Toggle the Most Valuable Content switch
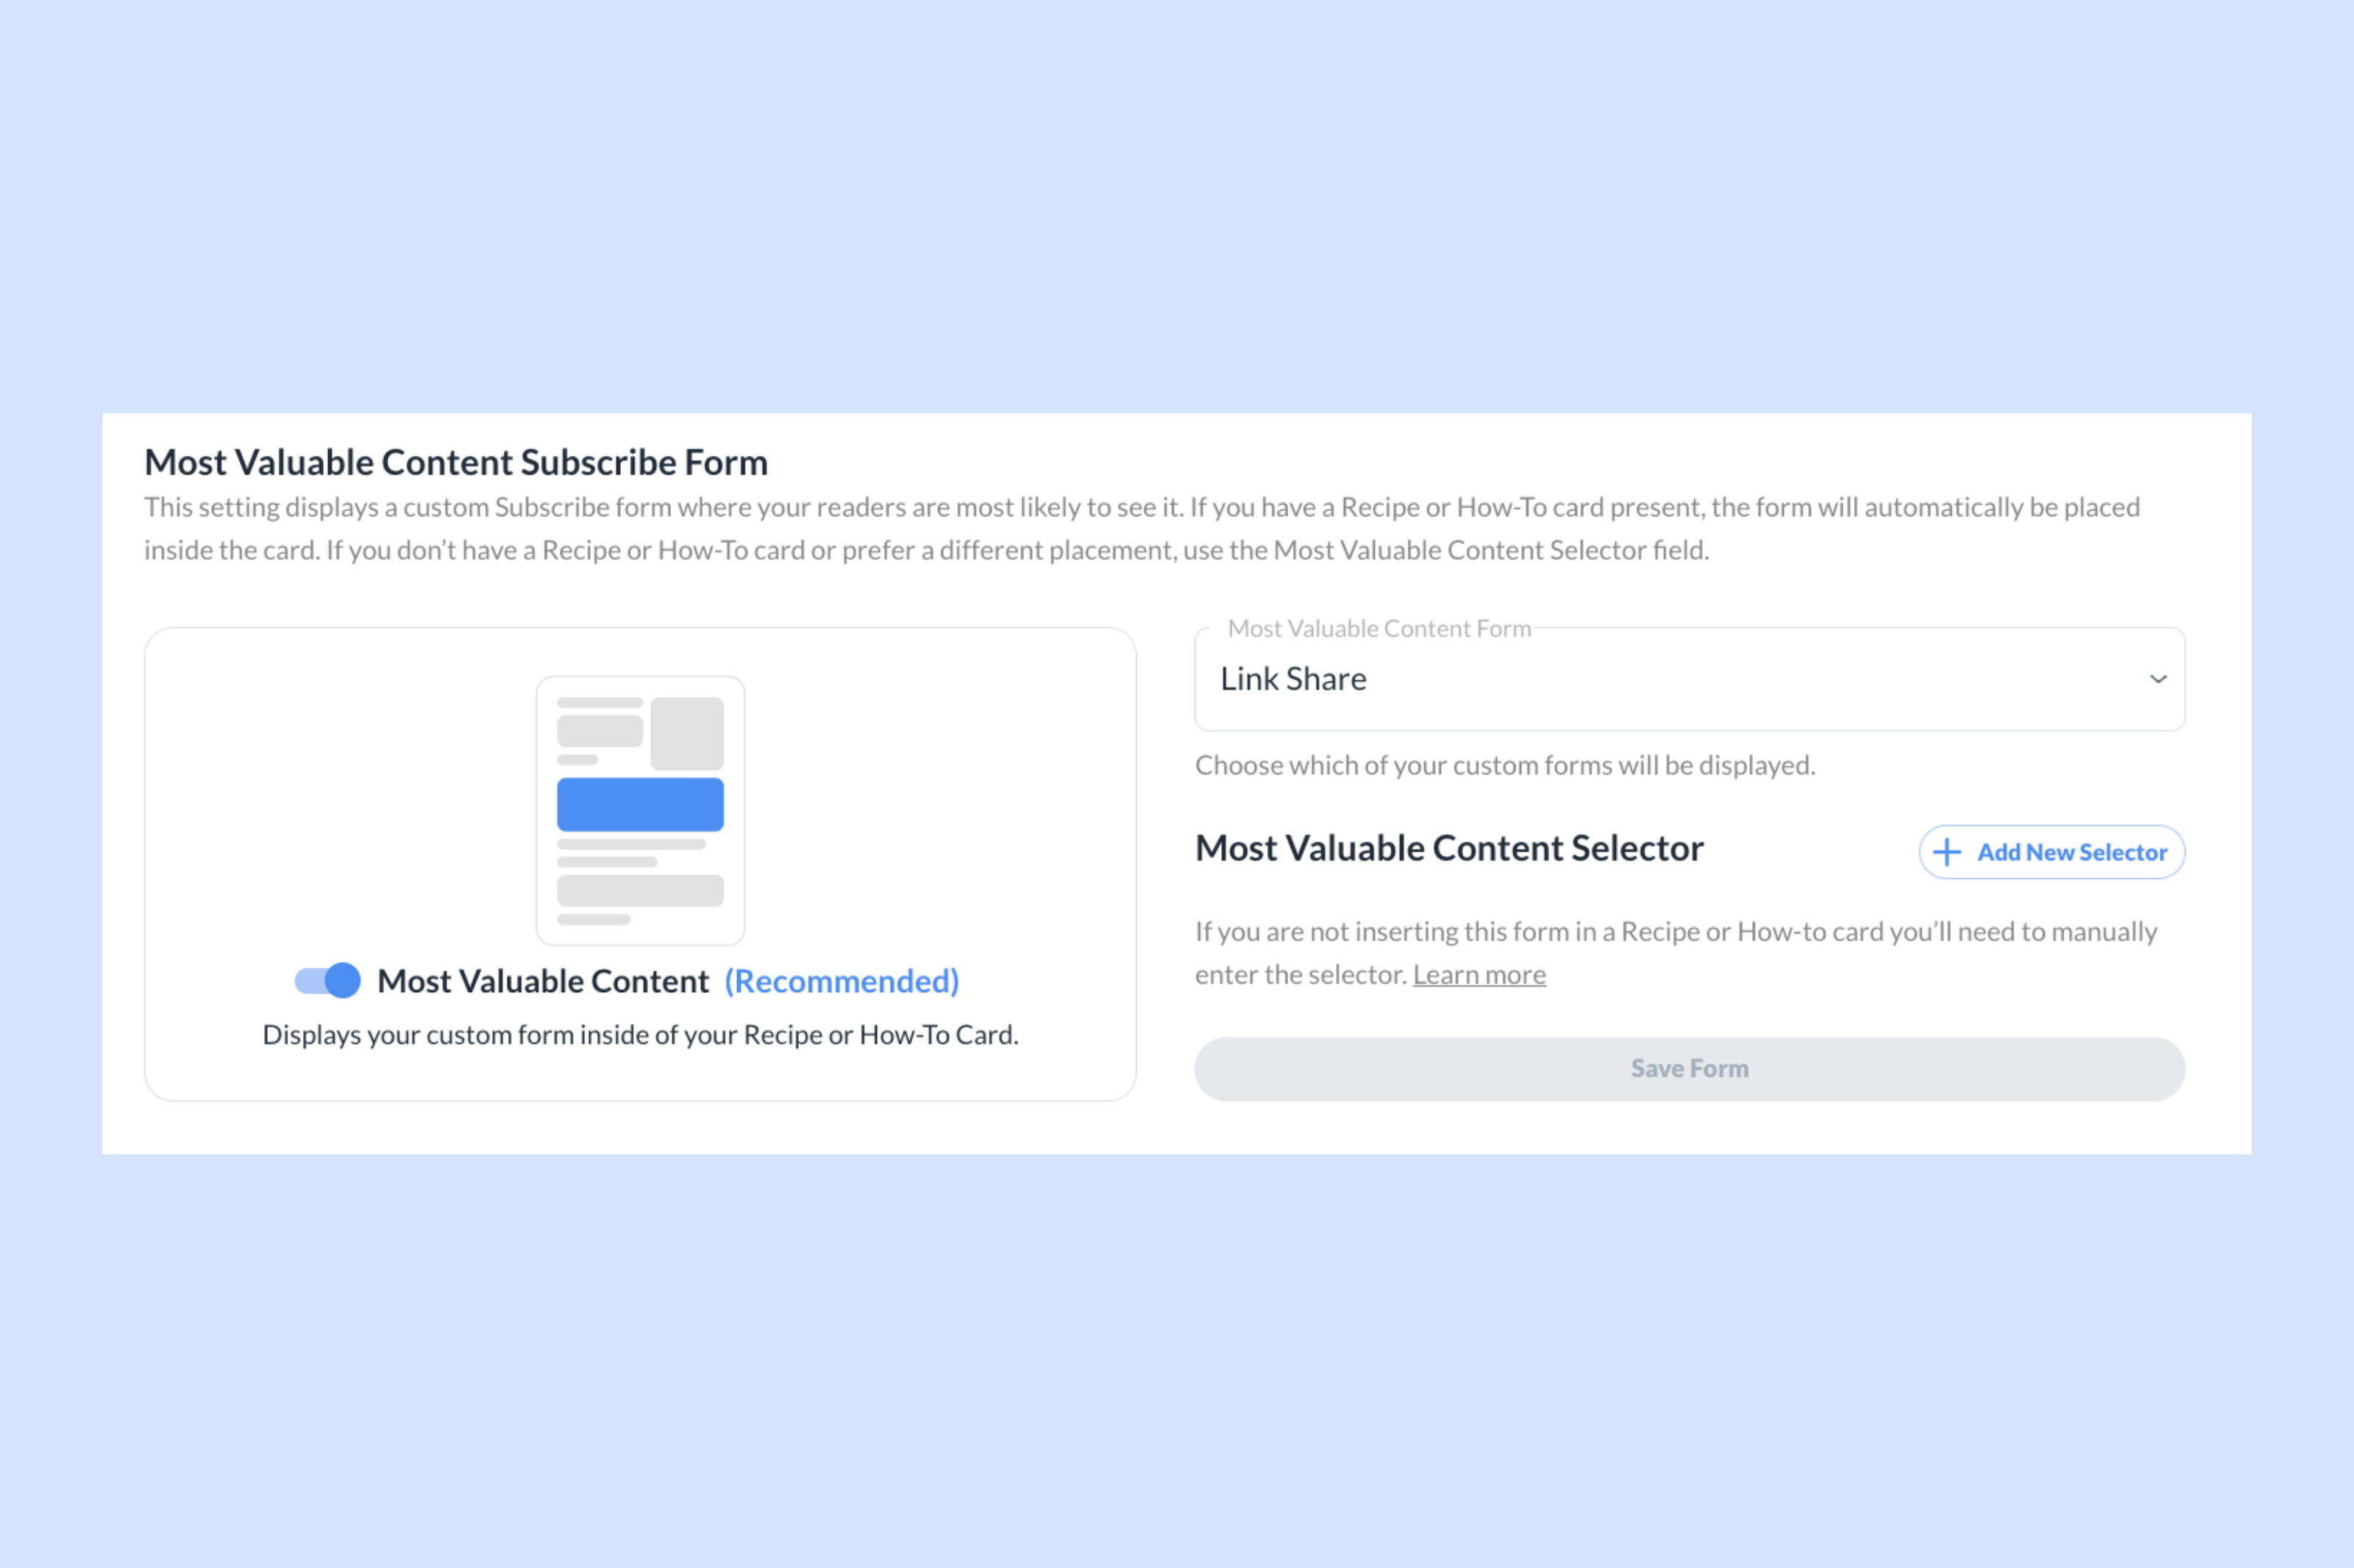Image resolution: width=2354 pixels, height=1568 pixels. (x=327, y=980)
